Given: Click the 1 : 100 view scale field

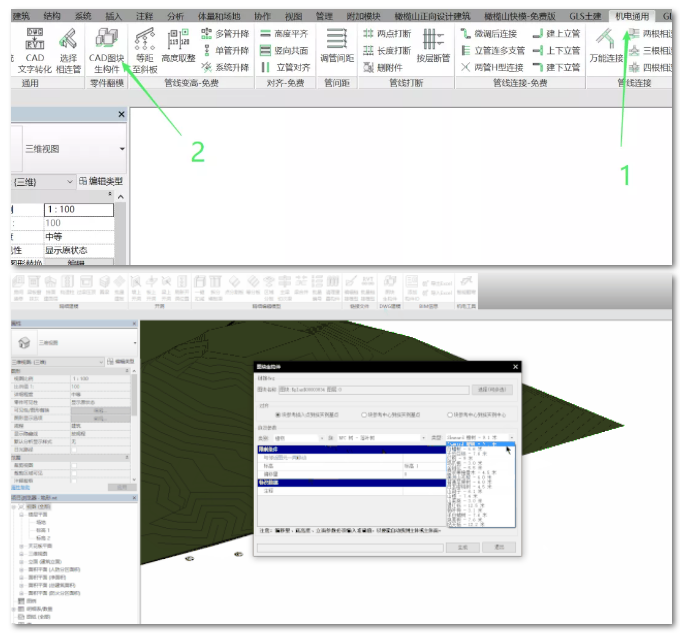Looking at the screenshot, I should pyautogui.click(x=79, y=209).
